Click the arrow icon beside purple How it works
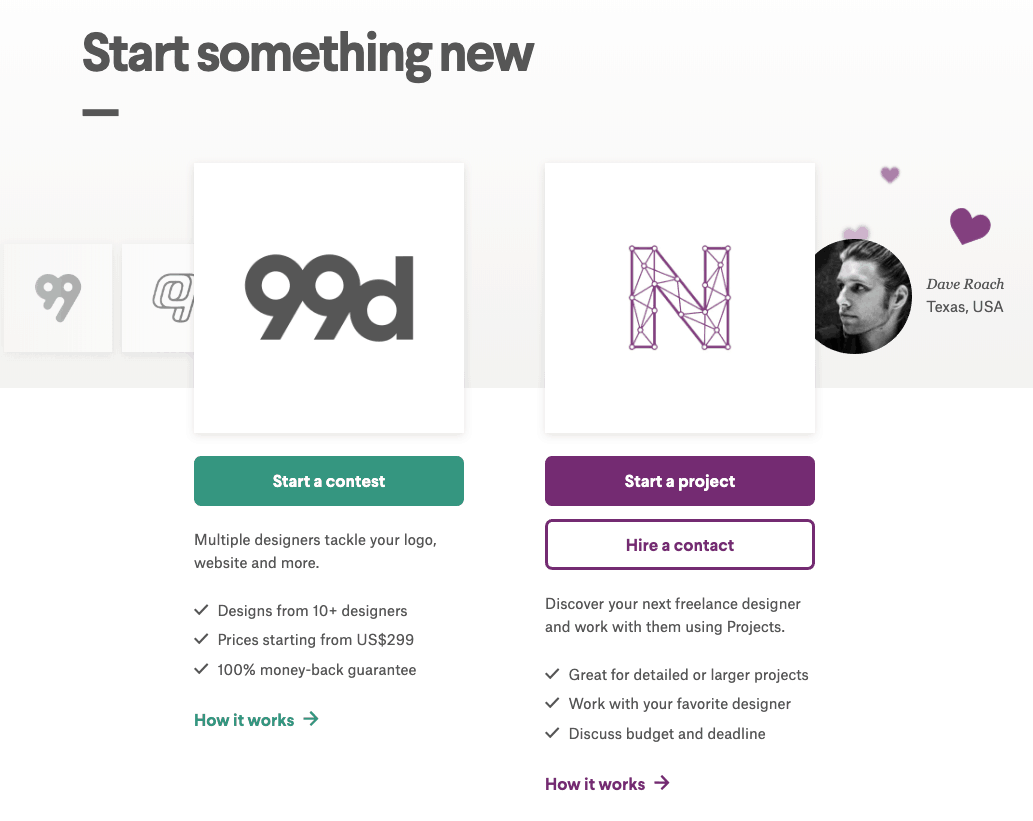Screen dimensions: 1033x821 click(x=662, y=783)
